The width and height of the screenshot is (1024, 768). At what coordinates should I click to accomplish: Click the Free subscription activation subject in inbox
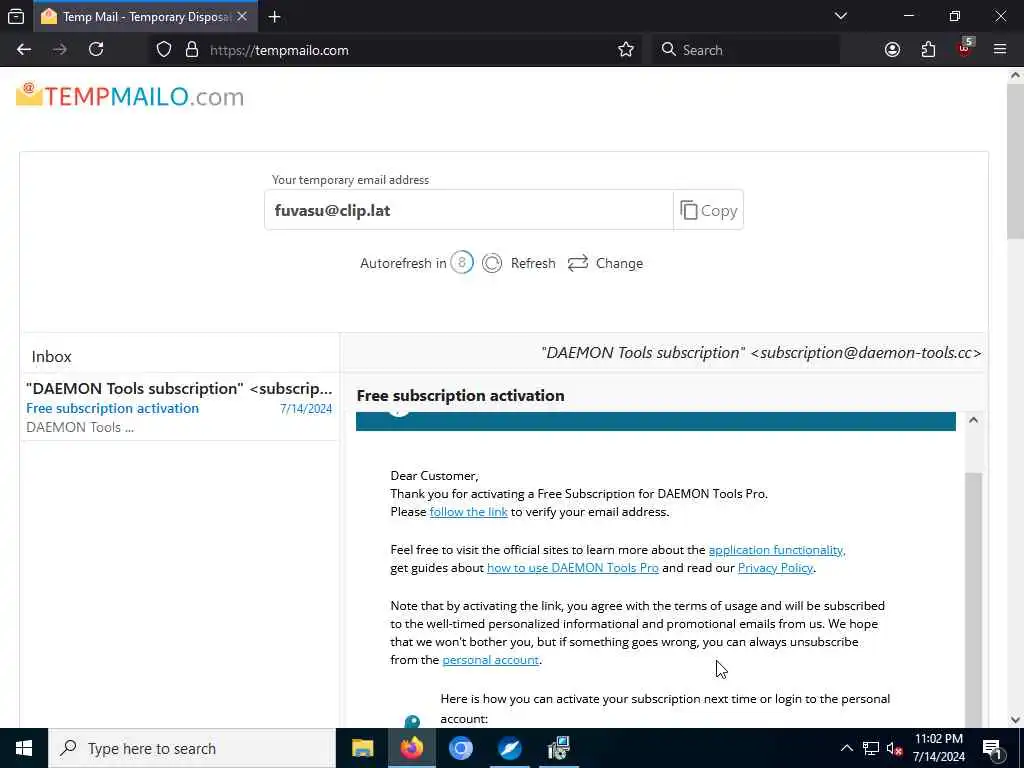pos(112,408)
